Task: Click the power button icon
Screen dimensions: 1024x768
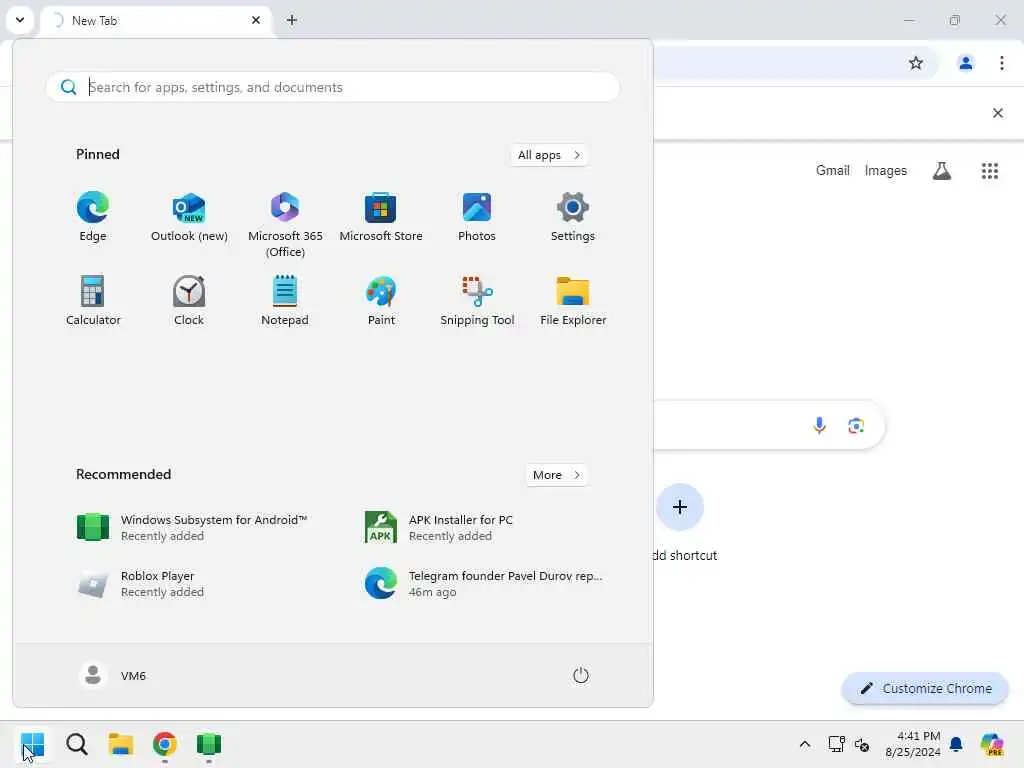Action: [581, 675]
